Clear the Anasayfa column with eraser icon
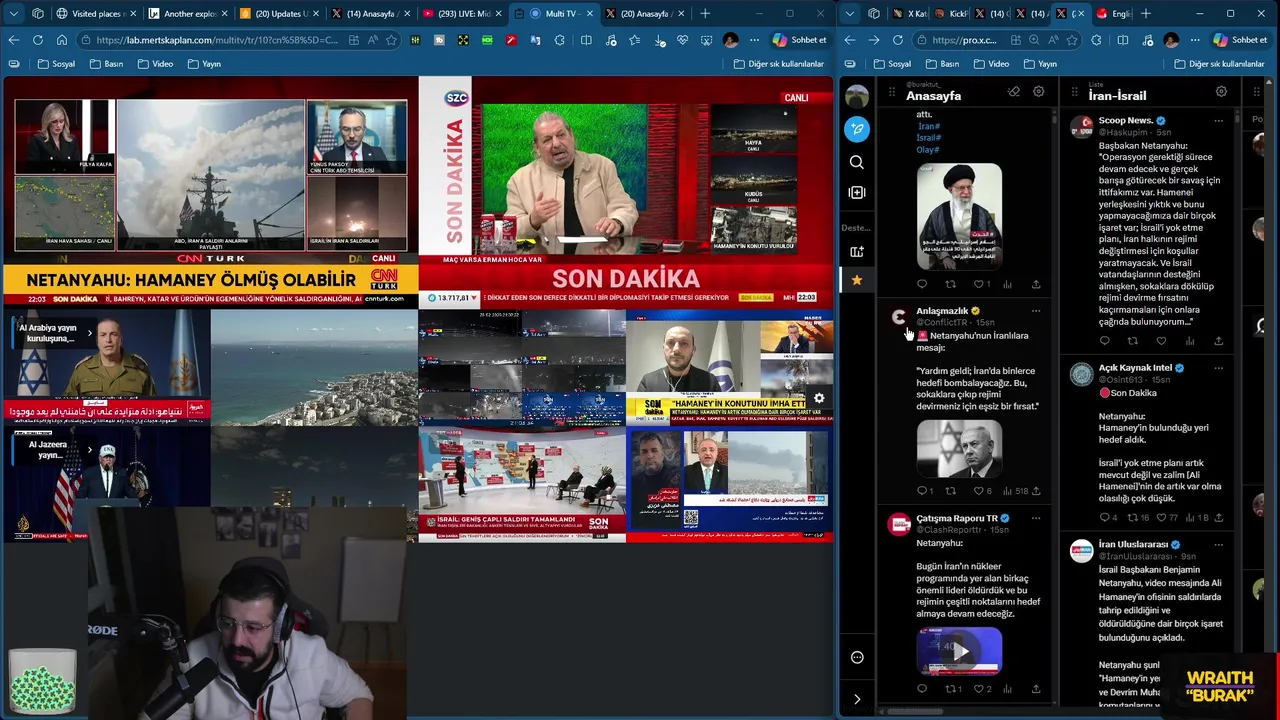This screenshot has height=720, width=1280. [1014, 91]
